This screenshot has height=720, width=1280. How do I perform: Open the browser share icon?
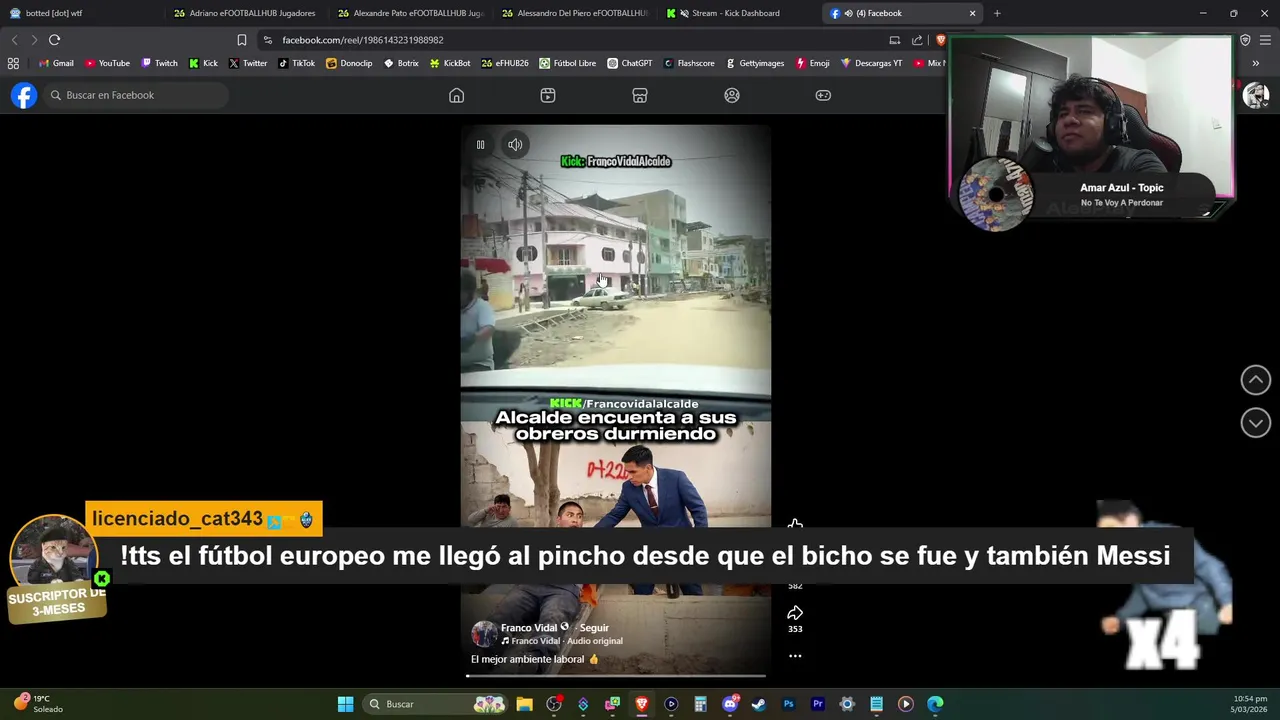pyautogui.click(x=917, y=40)
